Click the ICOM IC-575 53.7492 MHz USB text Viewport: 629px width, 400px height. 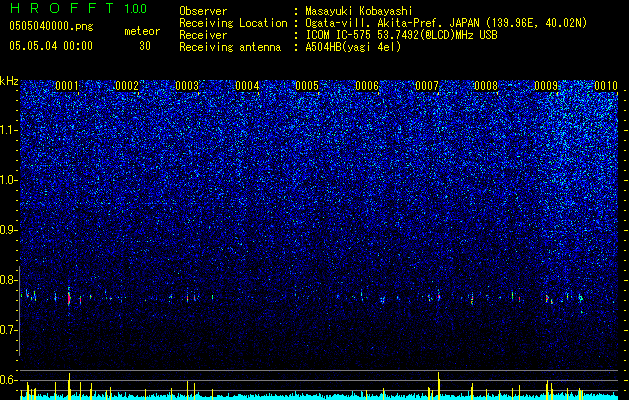401,35
